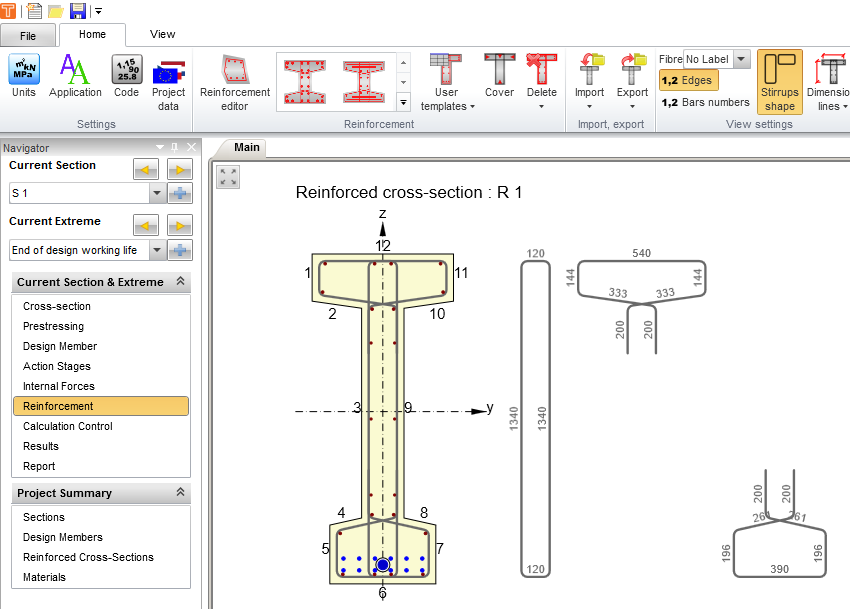This screenshot has width=850, height=609.
Task: Open the File tab
Action: click(27, 34)
